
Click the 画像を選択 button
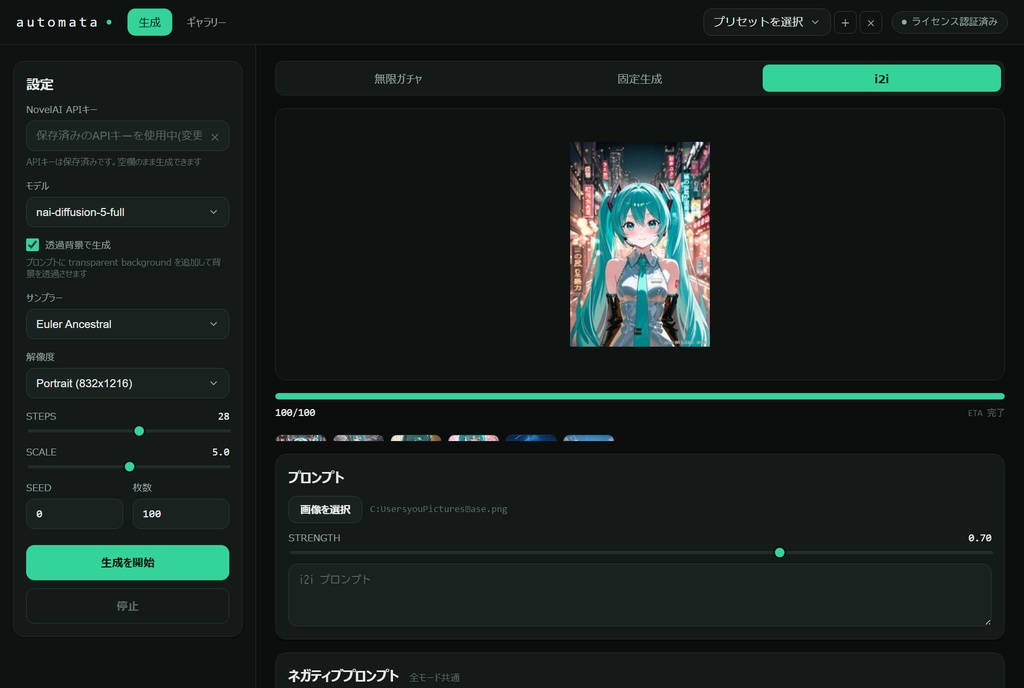coord(325,509)
